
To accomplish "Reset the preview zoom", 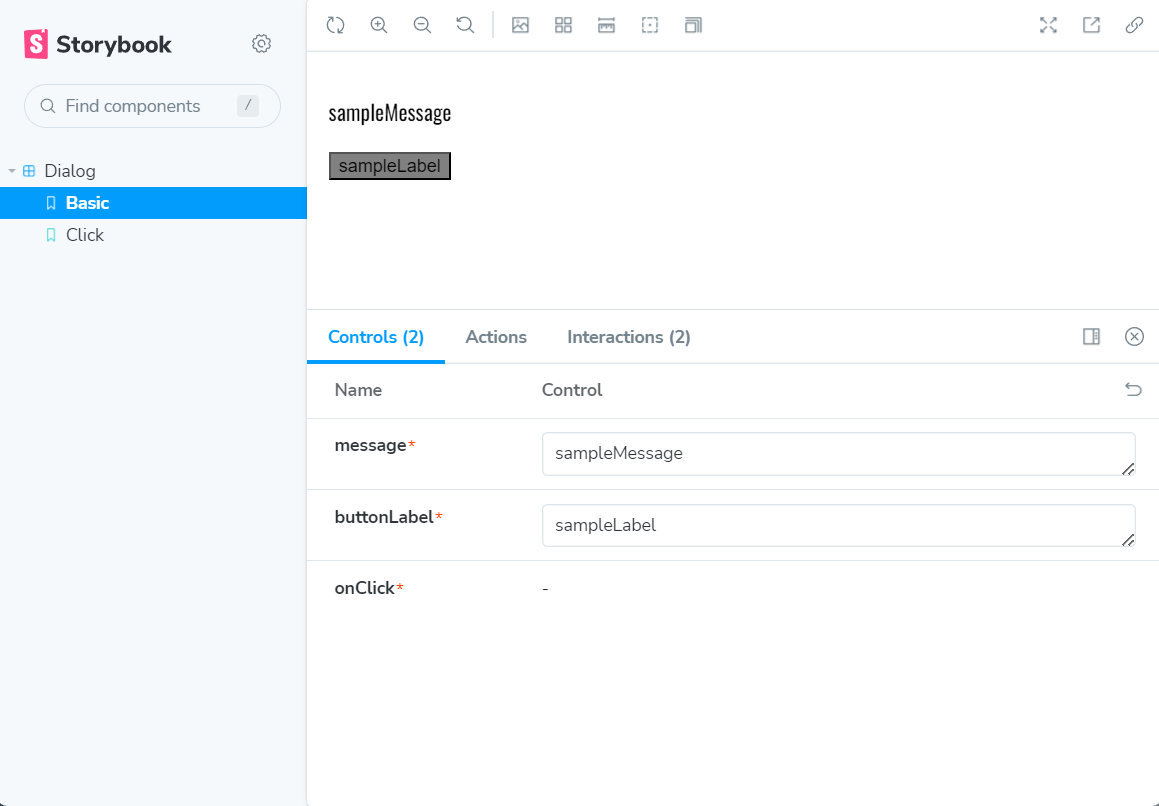I will pos(465,25).
